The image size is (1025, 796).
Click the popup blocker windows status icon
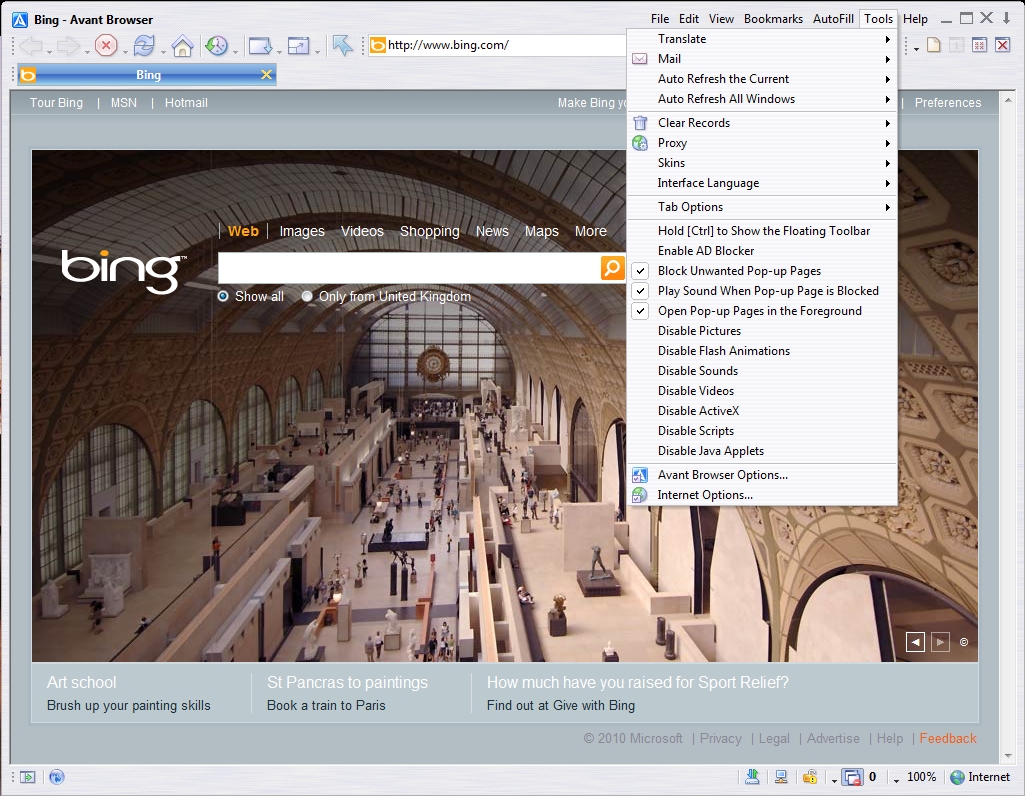click(x=852, y=777)
